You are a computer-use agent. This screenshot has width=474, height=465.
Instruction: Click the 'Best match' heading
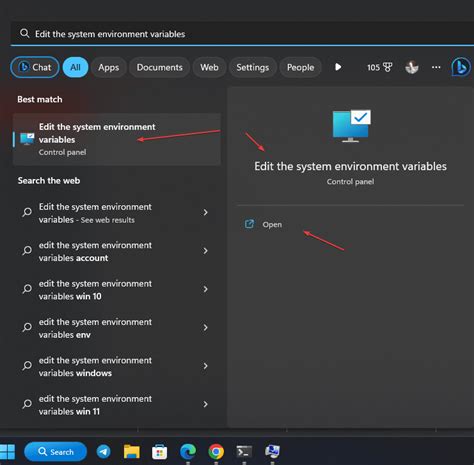click(40, 99)
